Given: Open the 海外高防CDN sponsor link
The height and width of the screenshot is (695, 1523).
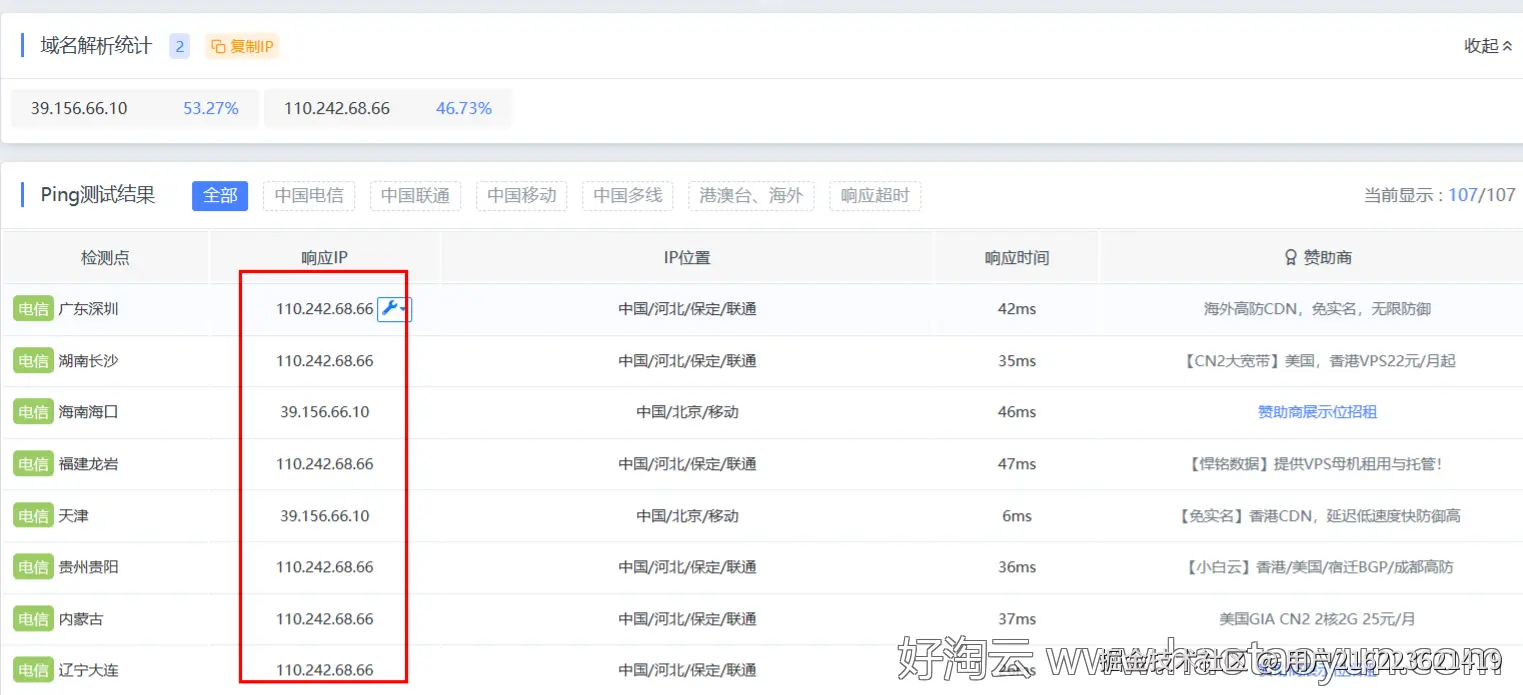Looking at the screenshot, I should point(1317,309).
